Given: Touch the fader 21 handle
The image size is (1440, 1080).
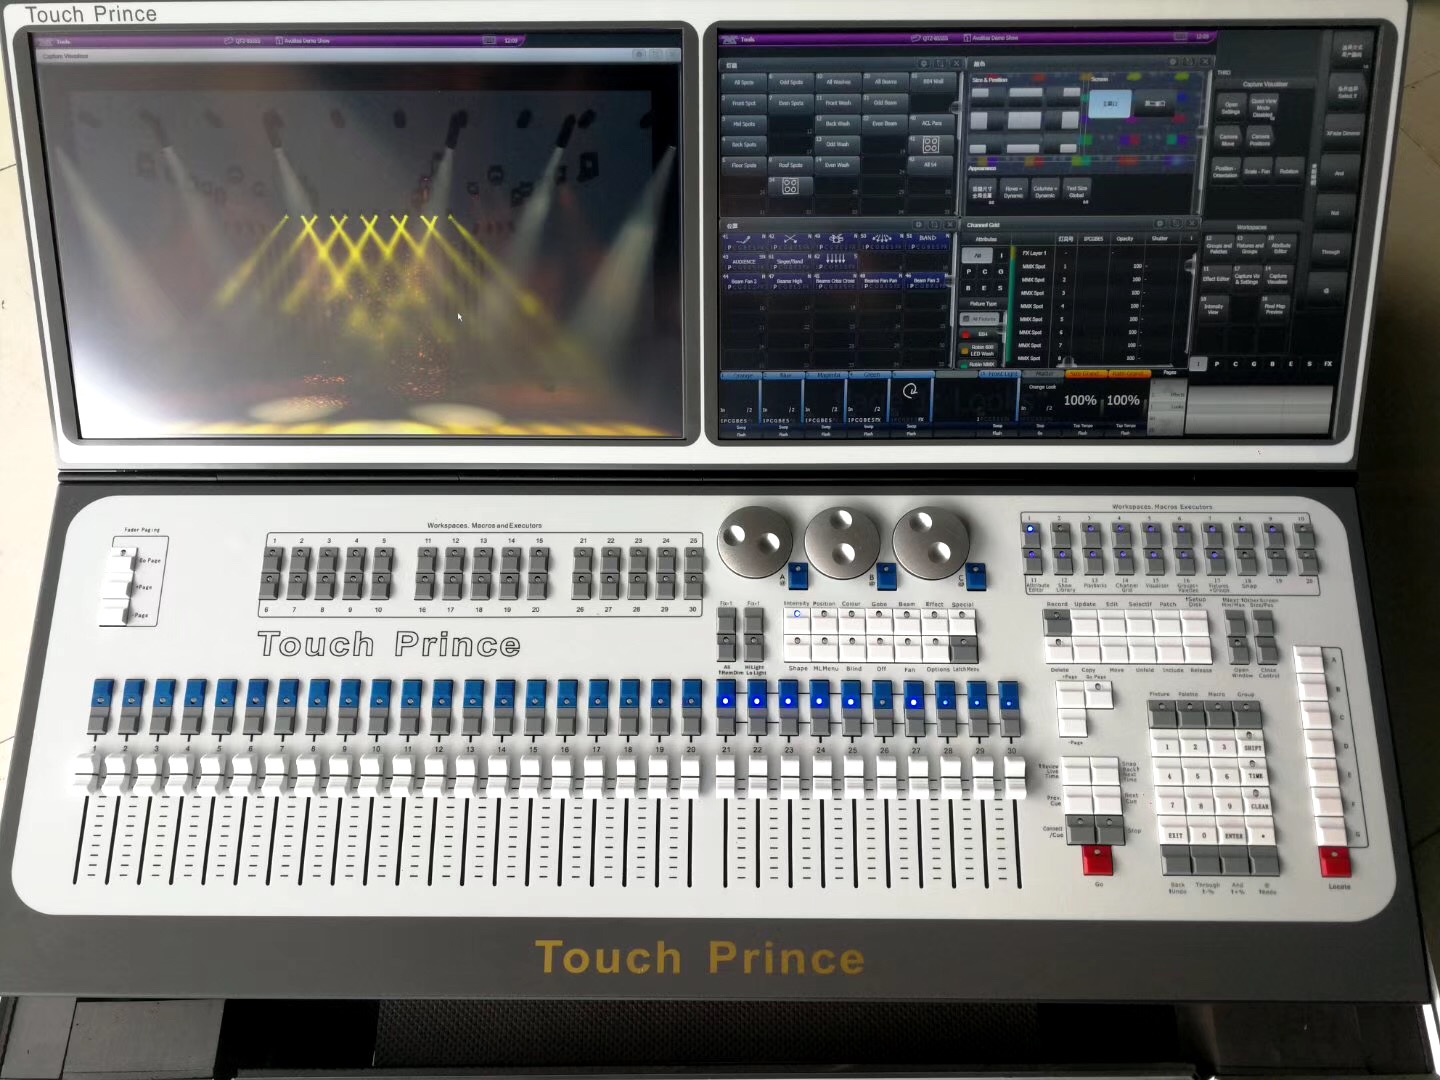Looking at the screenshot, I should coord(725,777).
